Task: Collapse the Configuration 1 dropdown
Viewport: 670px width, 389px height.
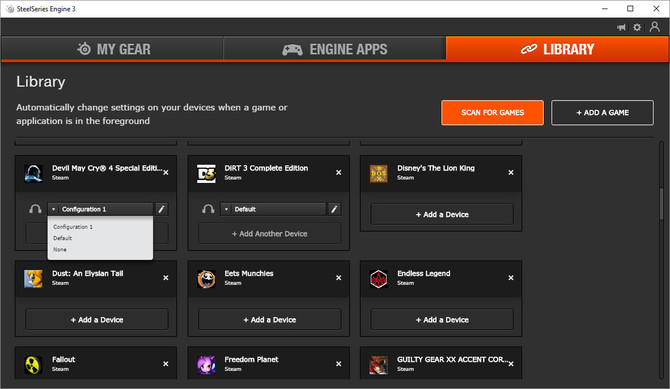Action: tap(100, 209)
